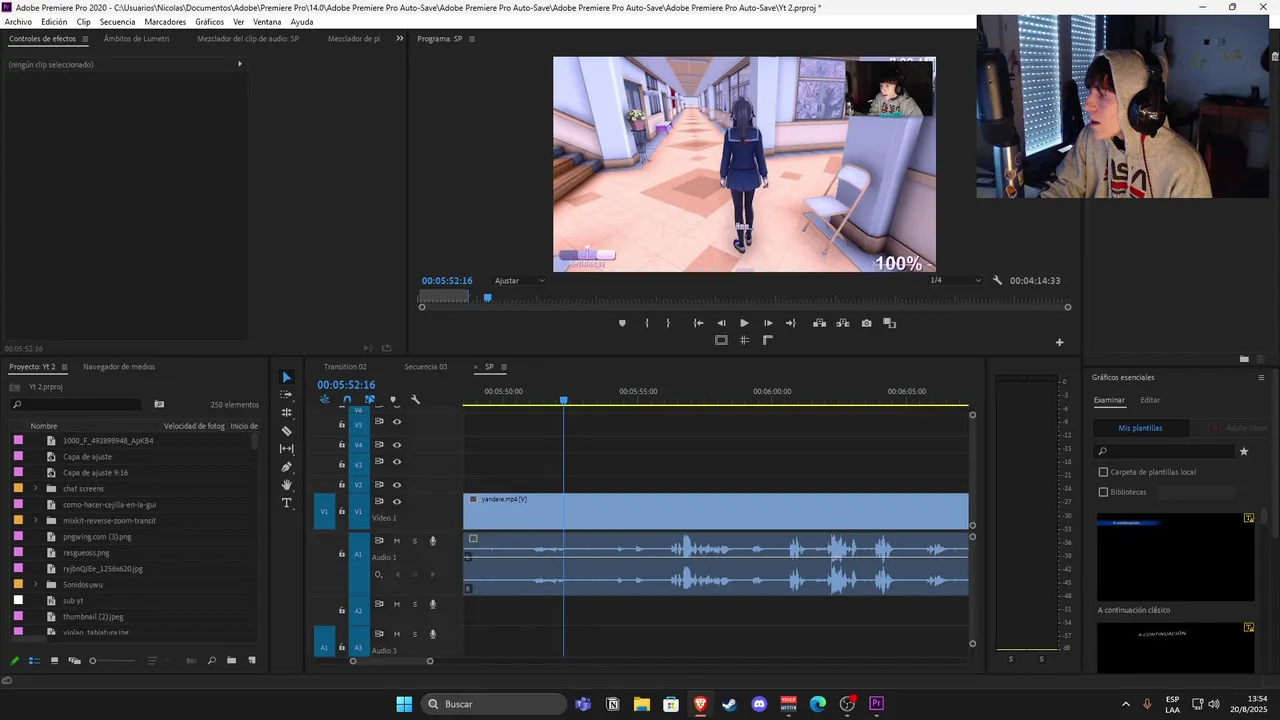Viewport: 1280px width, 720px height.
Task: Select the Hand tool
Action: point(287,485)
